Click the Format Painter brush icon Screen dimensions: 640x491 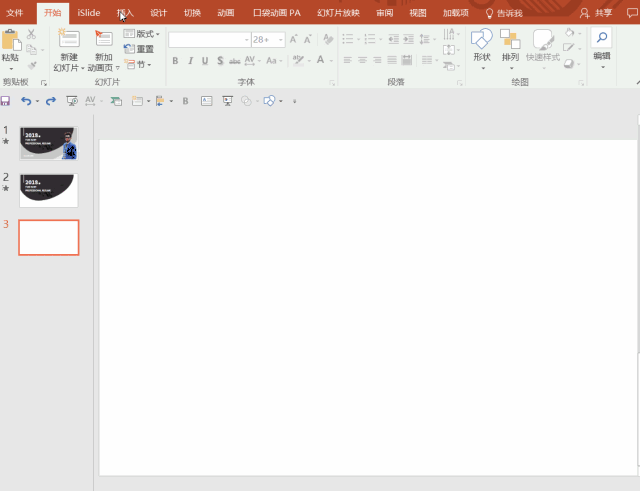point(32,65)
